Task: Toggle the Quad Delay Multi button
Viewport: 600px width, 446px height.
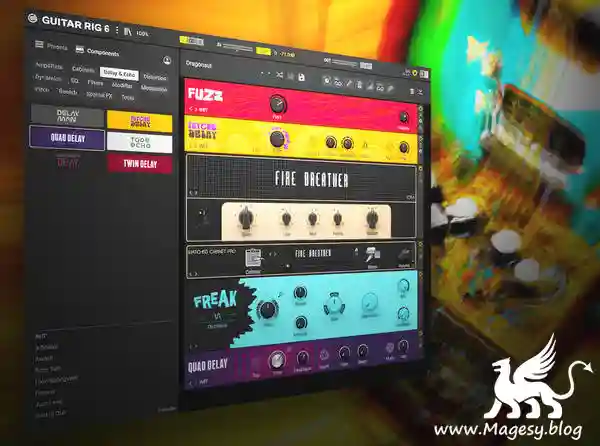Action: 390,348
